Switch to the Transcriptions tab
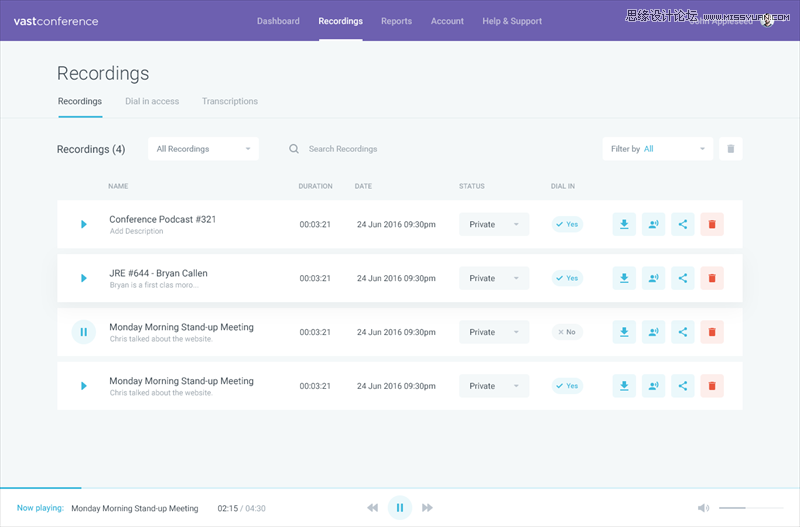 pyautogui.click(x=229, y=101)
